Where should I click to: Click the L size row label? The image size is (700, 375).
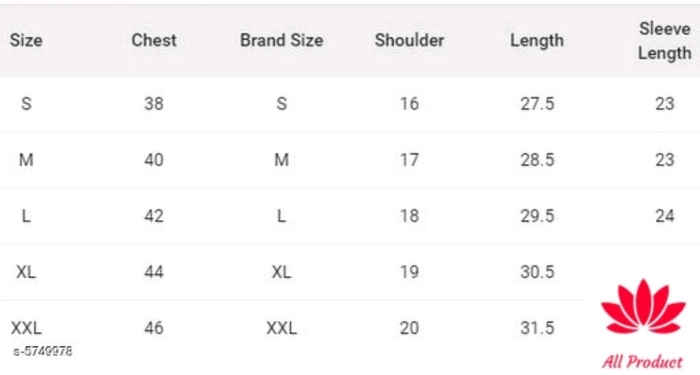tap(26, 216)
